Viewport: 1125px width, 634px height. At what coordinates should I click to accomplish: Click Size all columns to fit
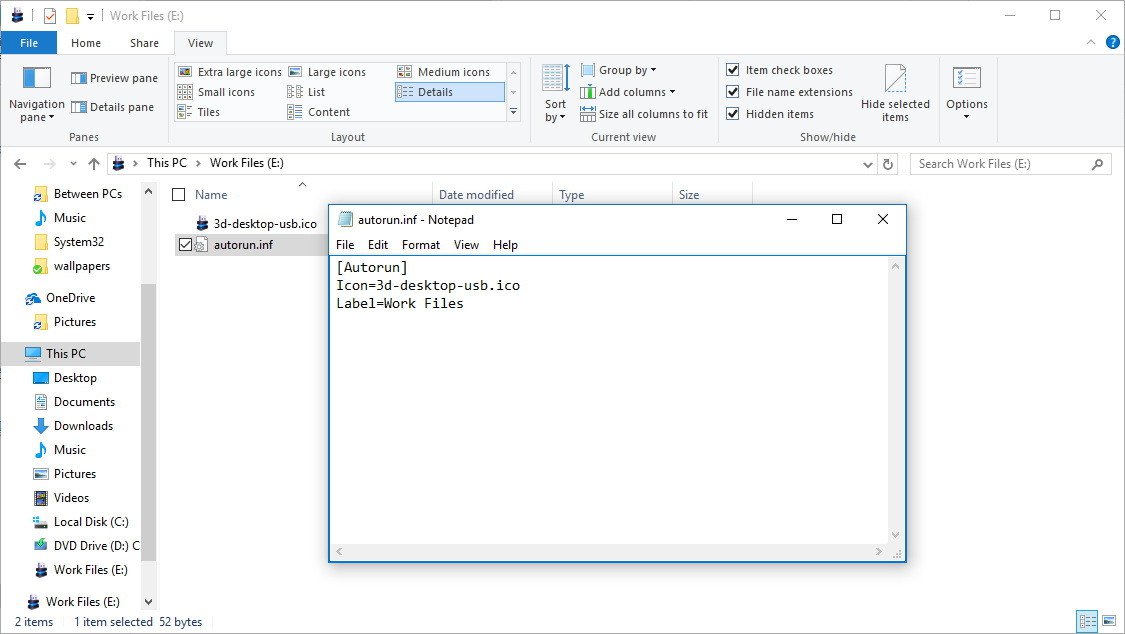tap(644, 113)
